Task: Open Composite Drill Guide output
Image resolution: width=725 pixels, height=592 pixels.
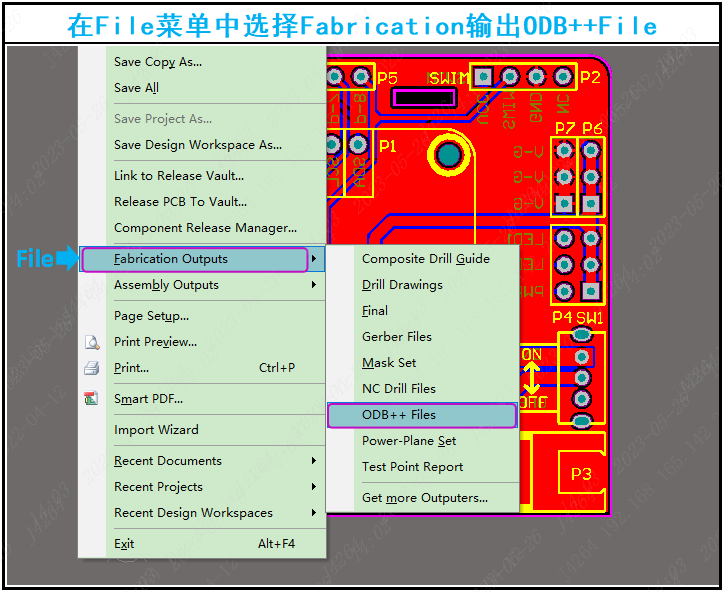Action: [425, 259]
